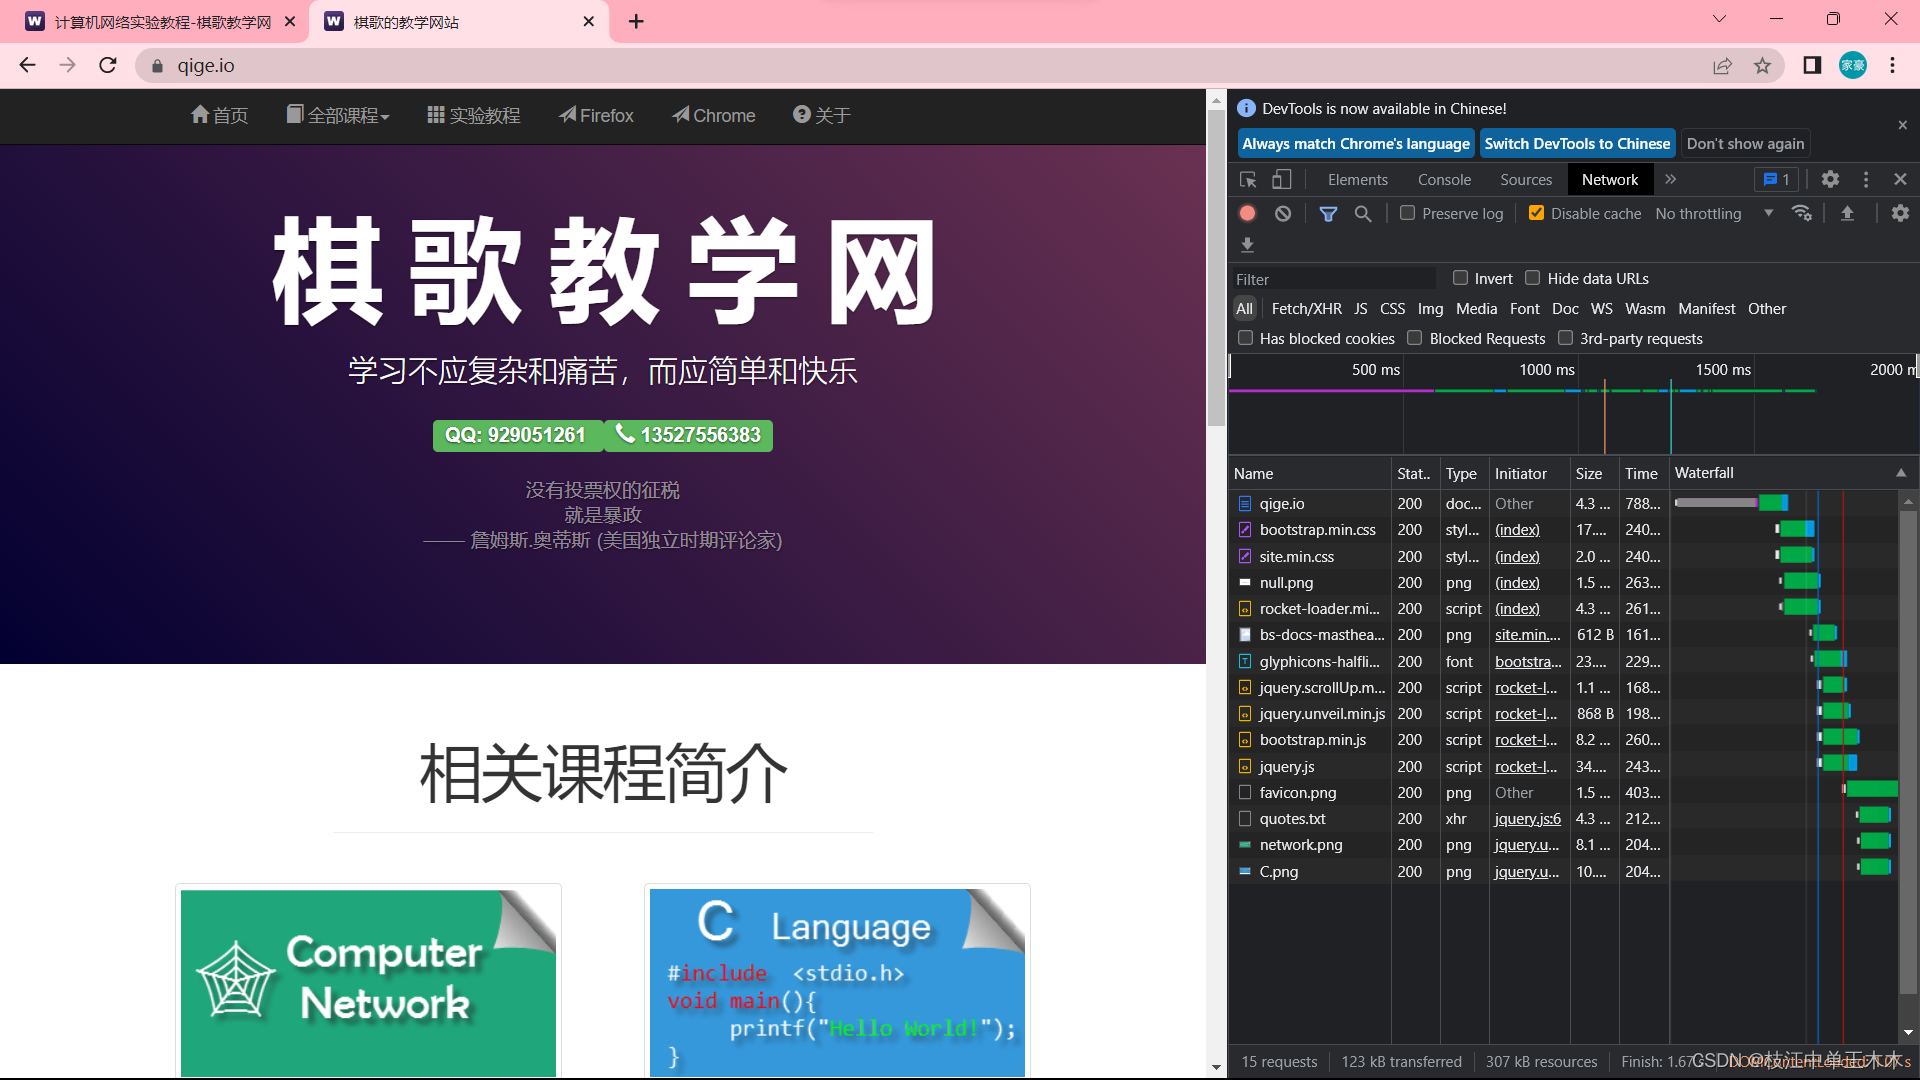Click Switch DevTools to Chinese button
This screenshot has width=1920, height=1080.
[1577, 144]
